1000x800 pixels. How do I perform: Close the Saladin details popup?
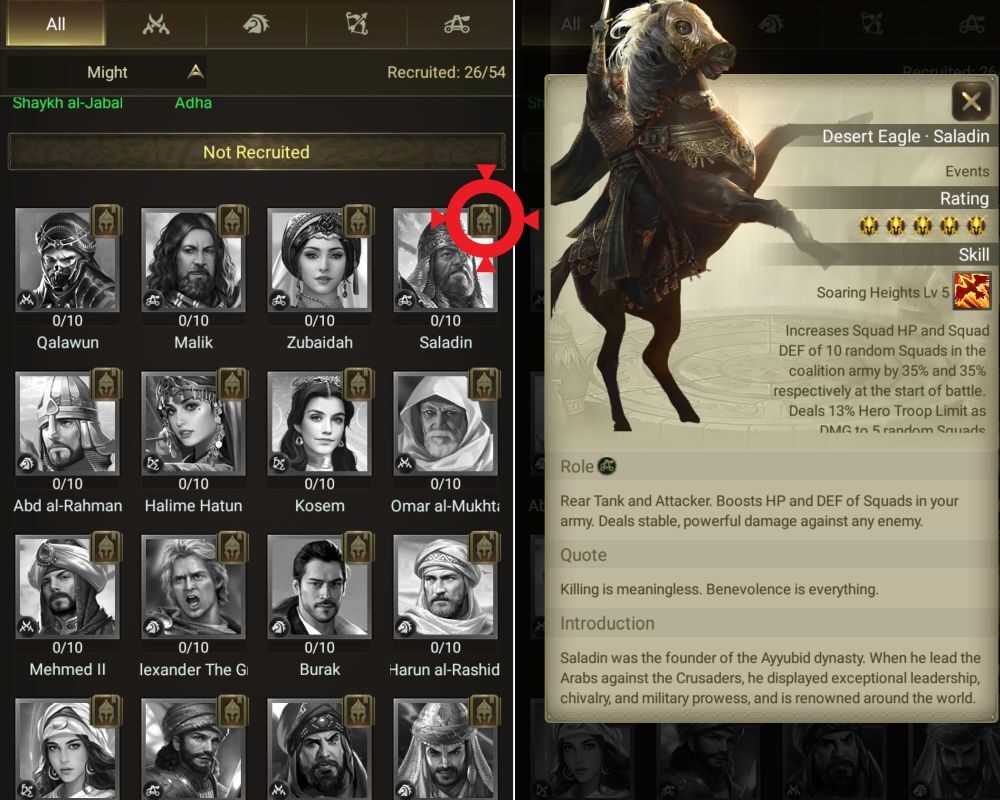(971, 101)
